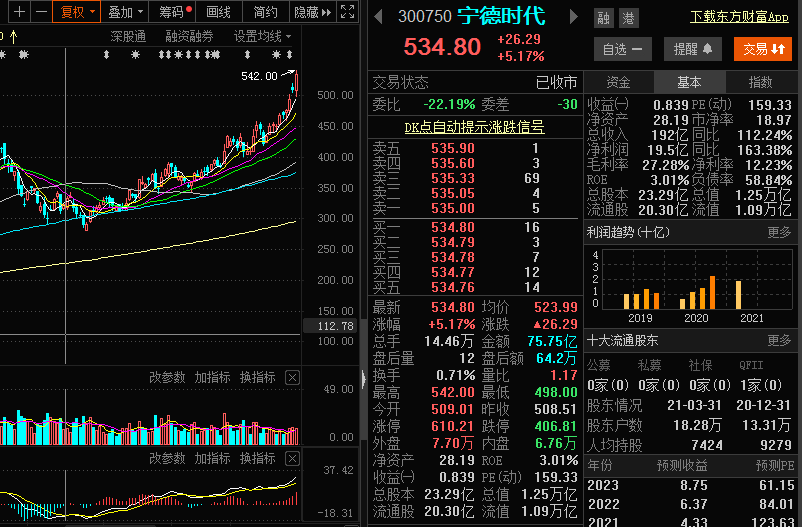Screen dimensions: 802x527
Task: Zoom in chart with plus button
Action: pyautogui.click(x=19, y=11)
